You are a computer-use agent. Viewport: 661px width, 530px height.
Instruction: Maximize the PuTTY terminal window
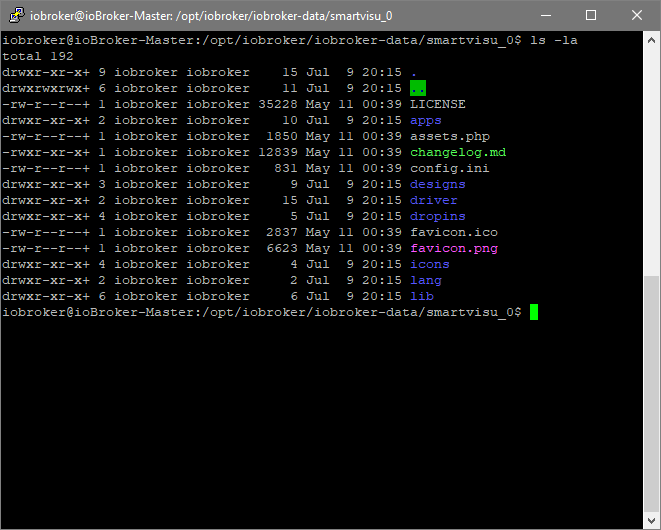click(591, 15)
